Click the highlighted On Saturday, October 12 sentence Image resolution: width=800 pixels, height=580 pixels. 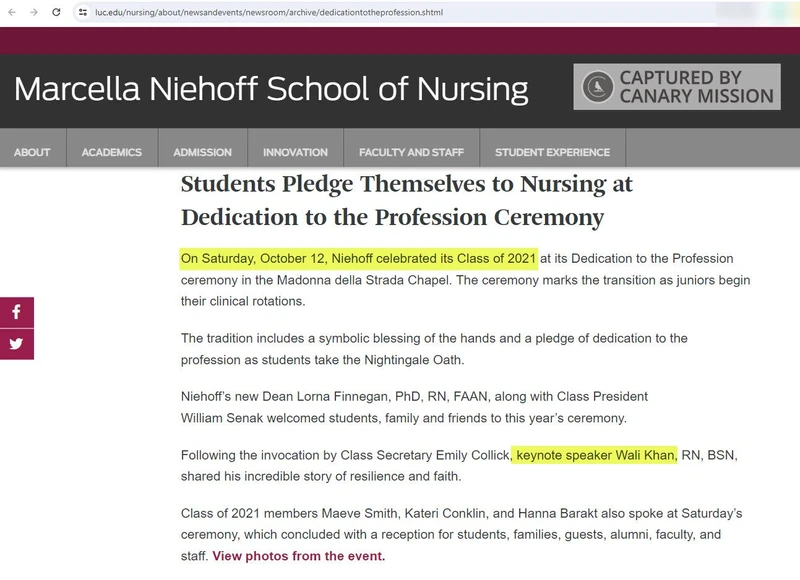click(x=359, y=259)
